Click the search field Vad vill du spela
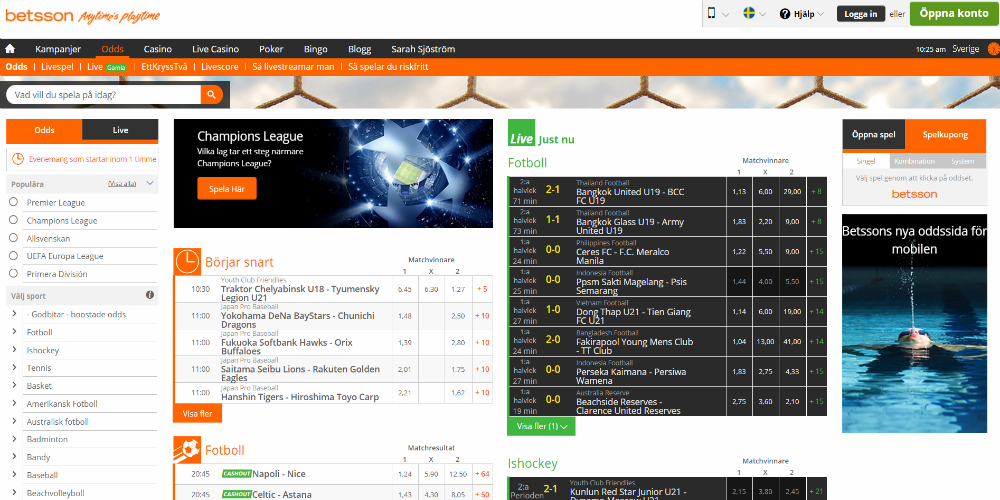The width and height of the screenshot is (1000, 500). point(105,95)
